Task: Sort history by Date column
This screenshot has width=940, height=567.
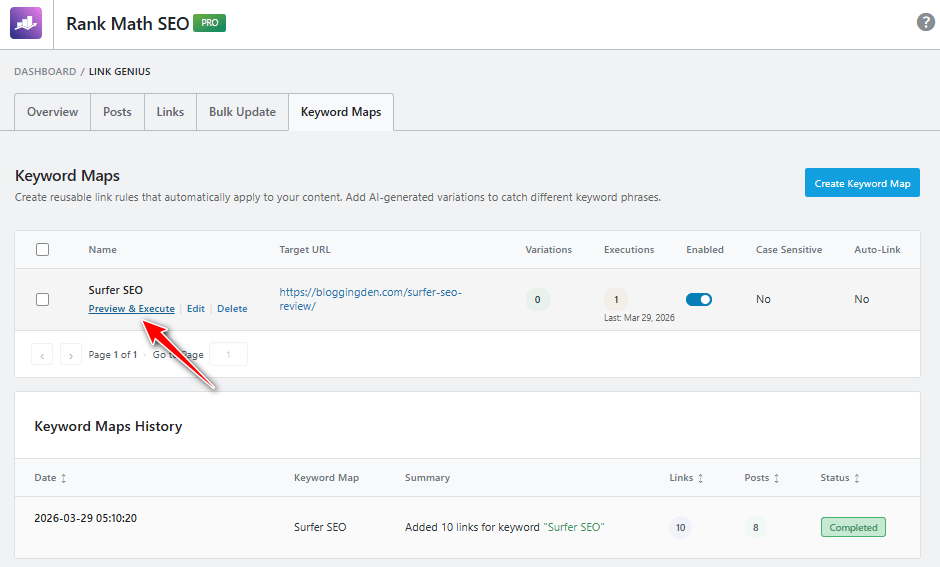Action: point(50,478)
